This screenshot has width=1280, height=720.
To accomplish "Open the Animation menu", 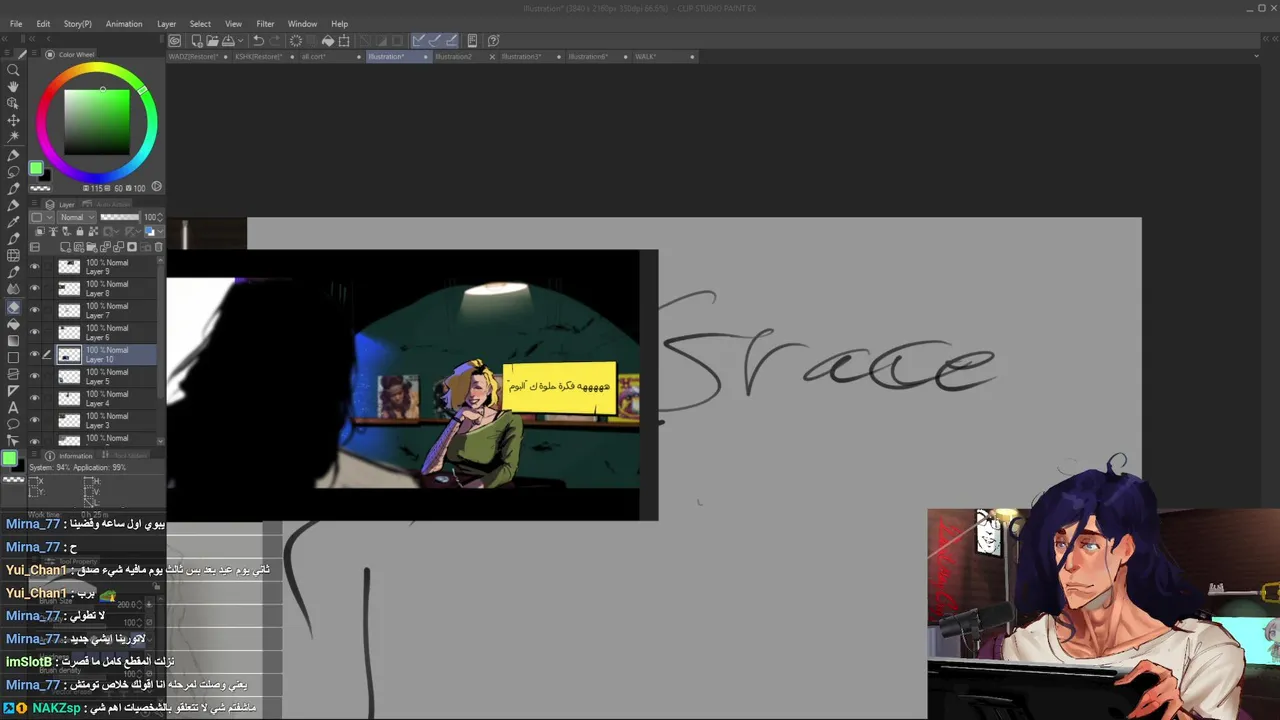I will click(x=124, y=24).
